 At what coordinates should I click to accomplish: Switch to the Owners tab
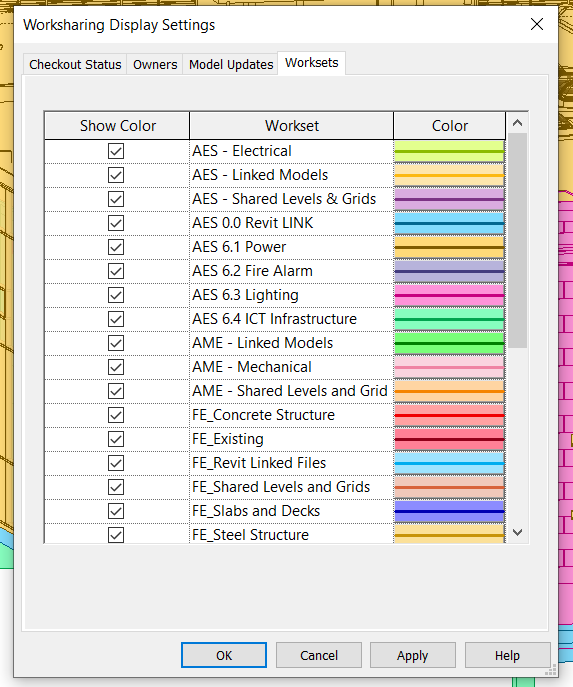click(155, 64)
